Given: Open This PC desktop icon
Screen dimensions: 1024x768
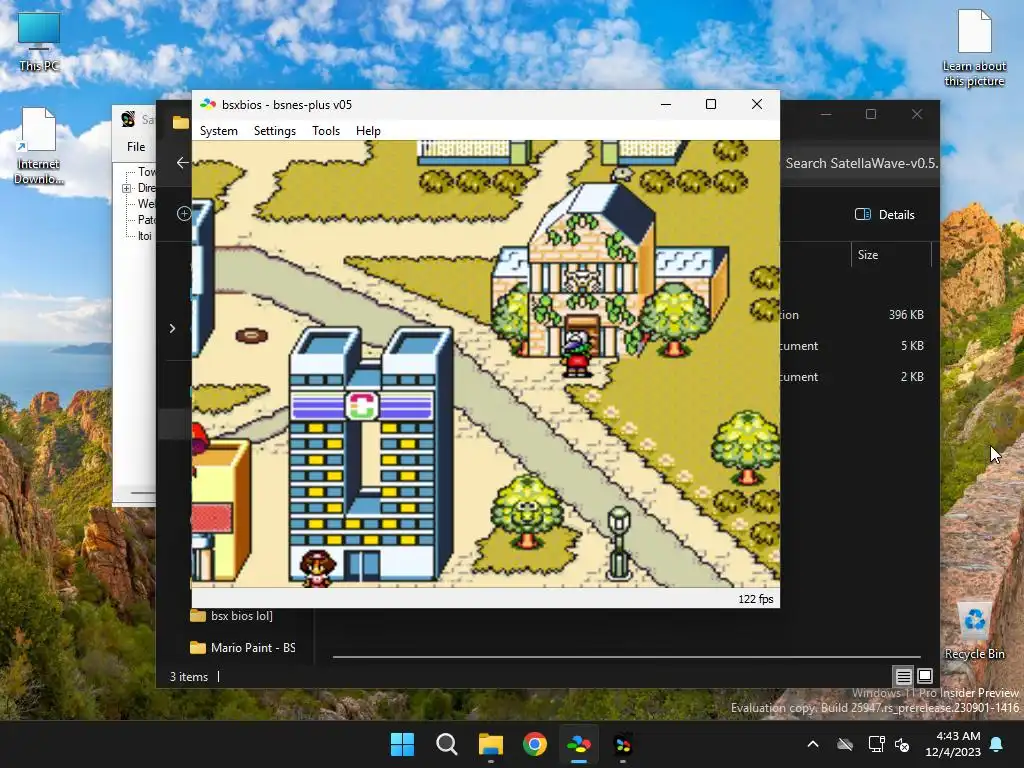Looking at the screenshot, I should (39, 41).
